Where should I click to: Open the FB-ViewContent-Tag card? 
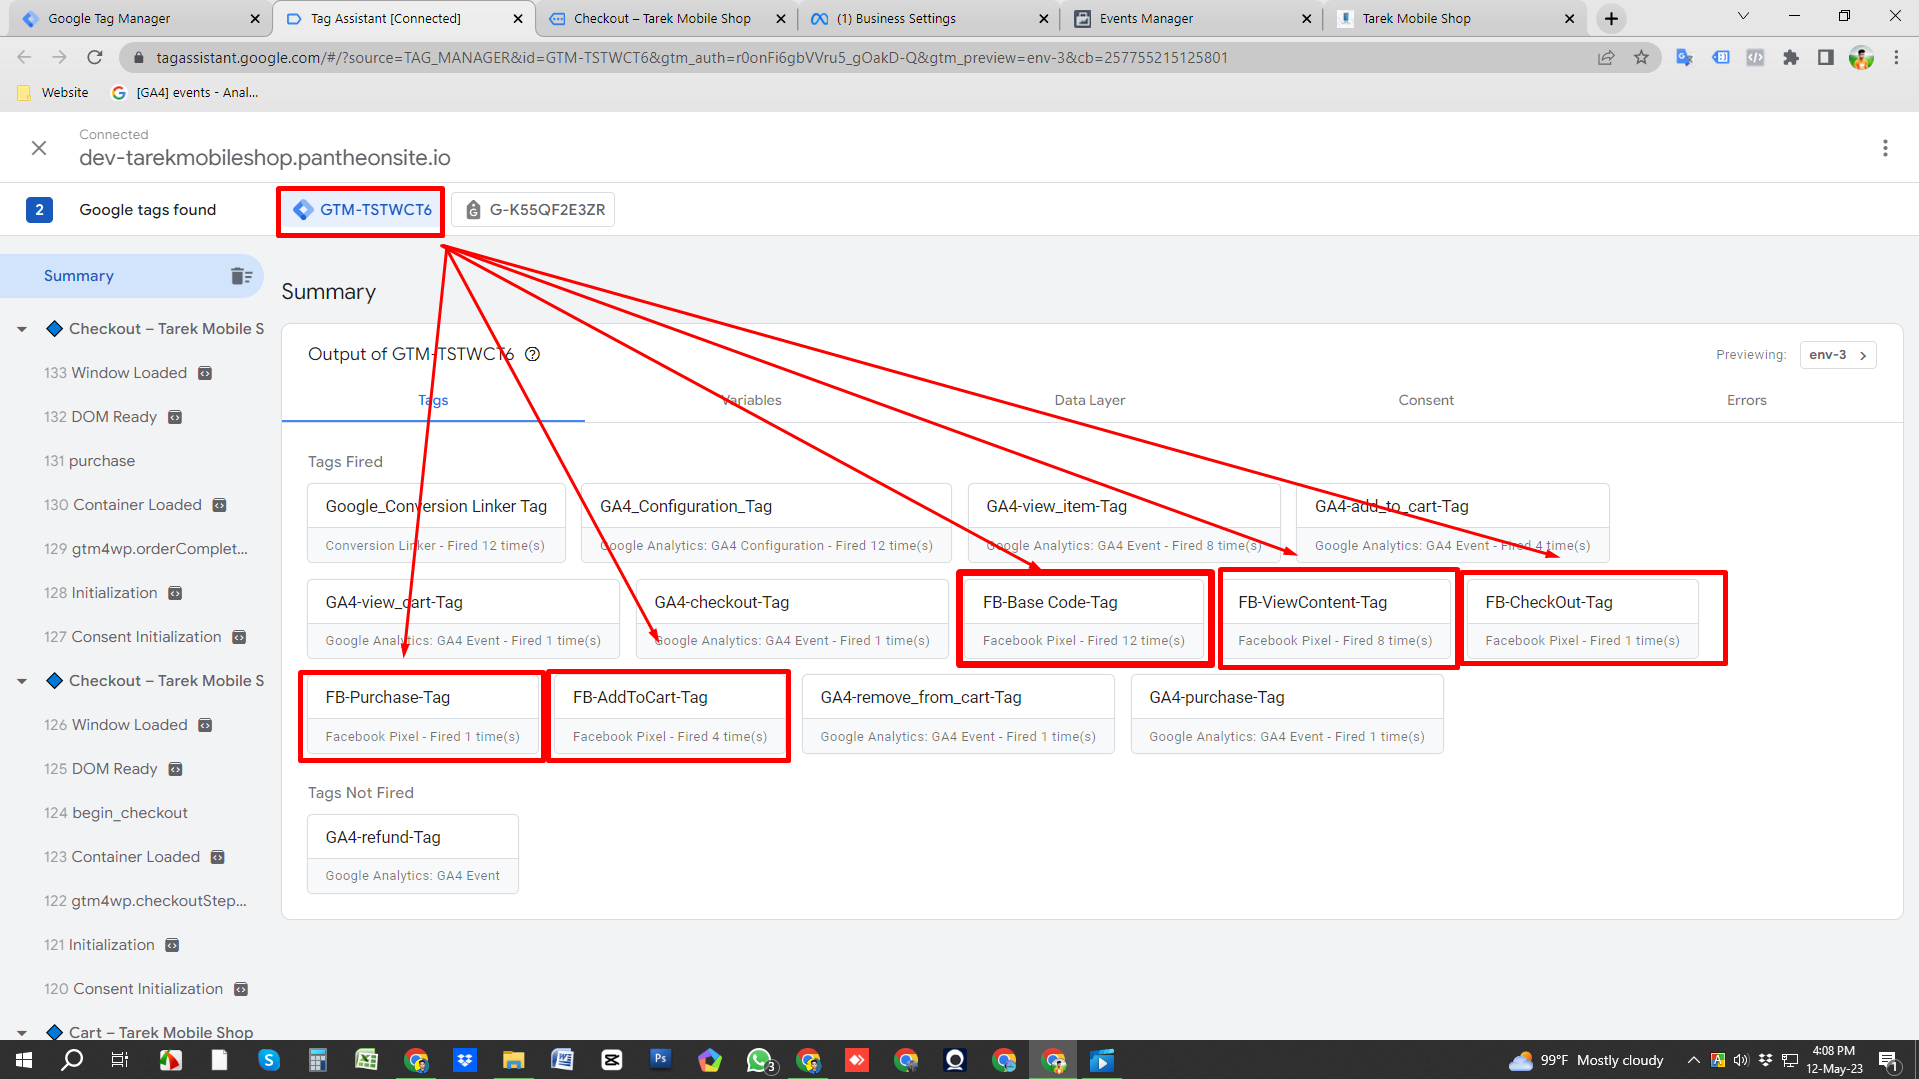1336,620
